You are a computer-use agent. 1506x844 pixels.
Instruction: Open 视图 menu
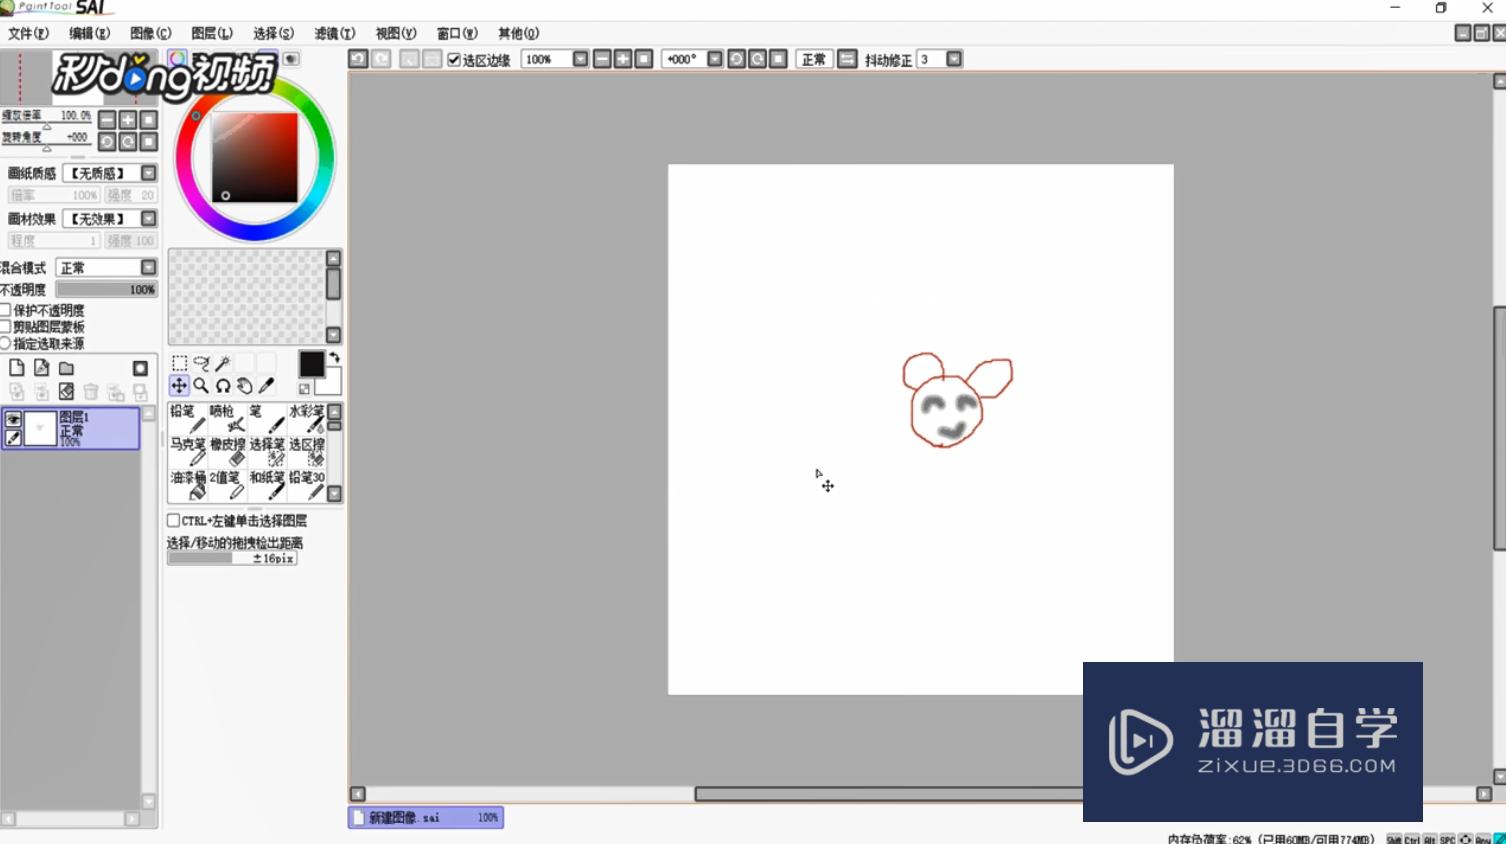[395, 33]
